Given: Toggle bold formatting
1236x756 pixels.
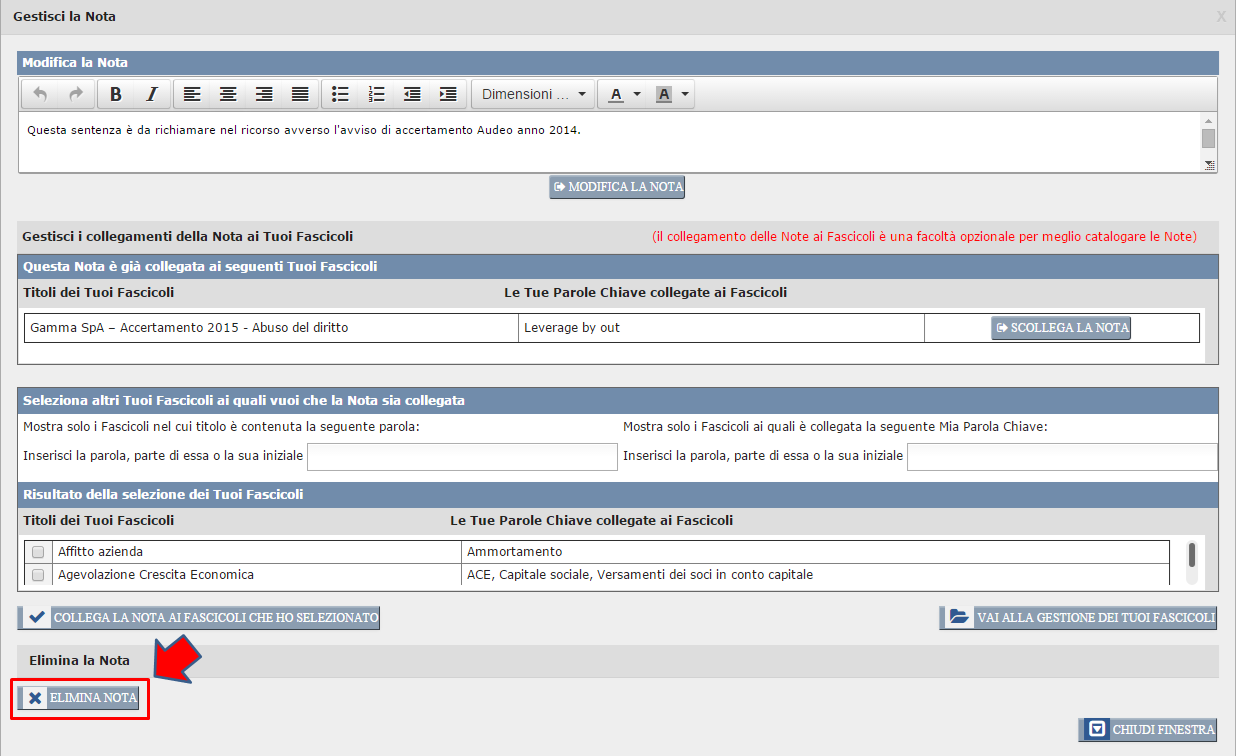Looking at the screenshot, I should (x=116, y=94).
